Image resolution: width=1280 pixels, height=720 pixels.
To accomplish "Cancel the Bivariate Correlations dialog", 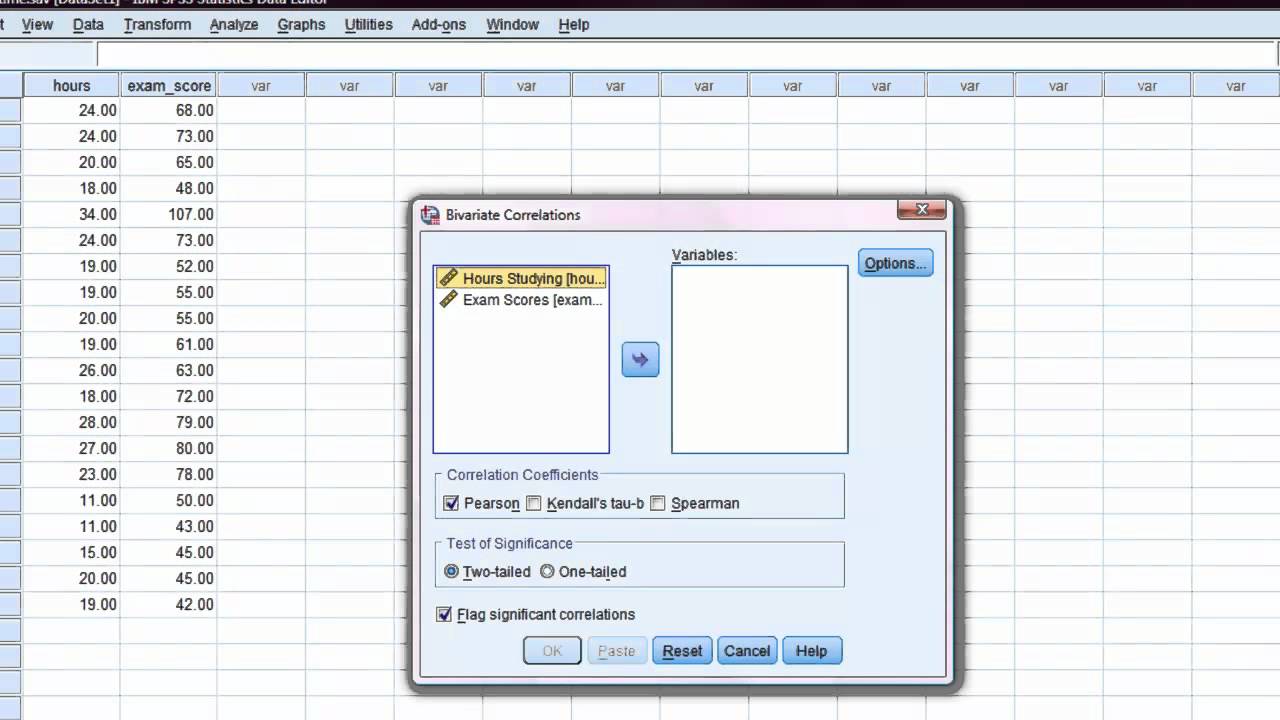I will pyautogui.click(x=747, y=651).
